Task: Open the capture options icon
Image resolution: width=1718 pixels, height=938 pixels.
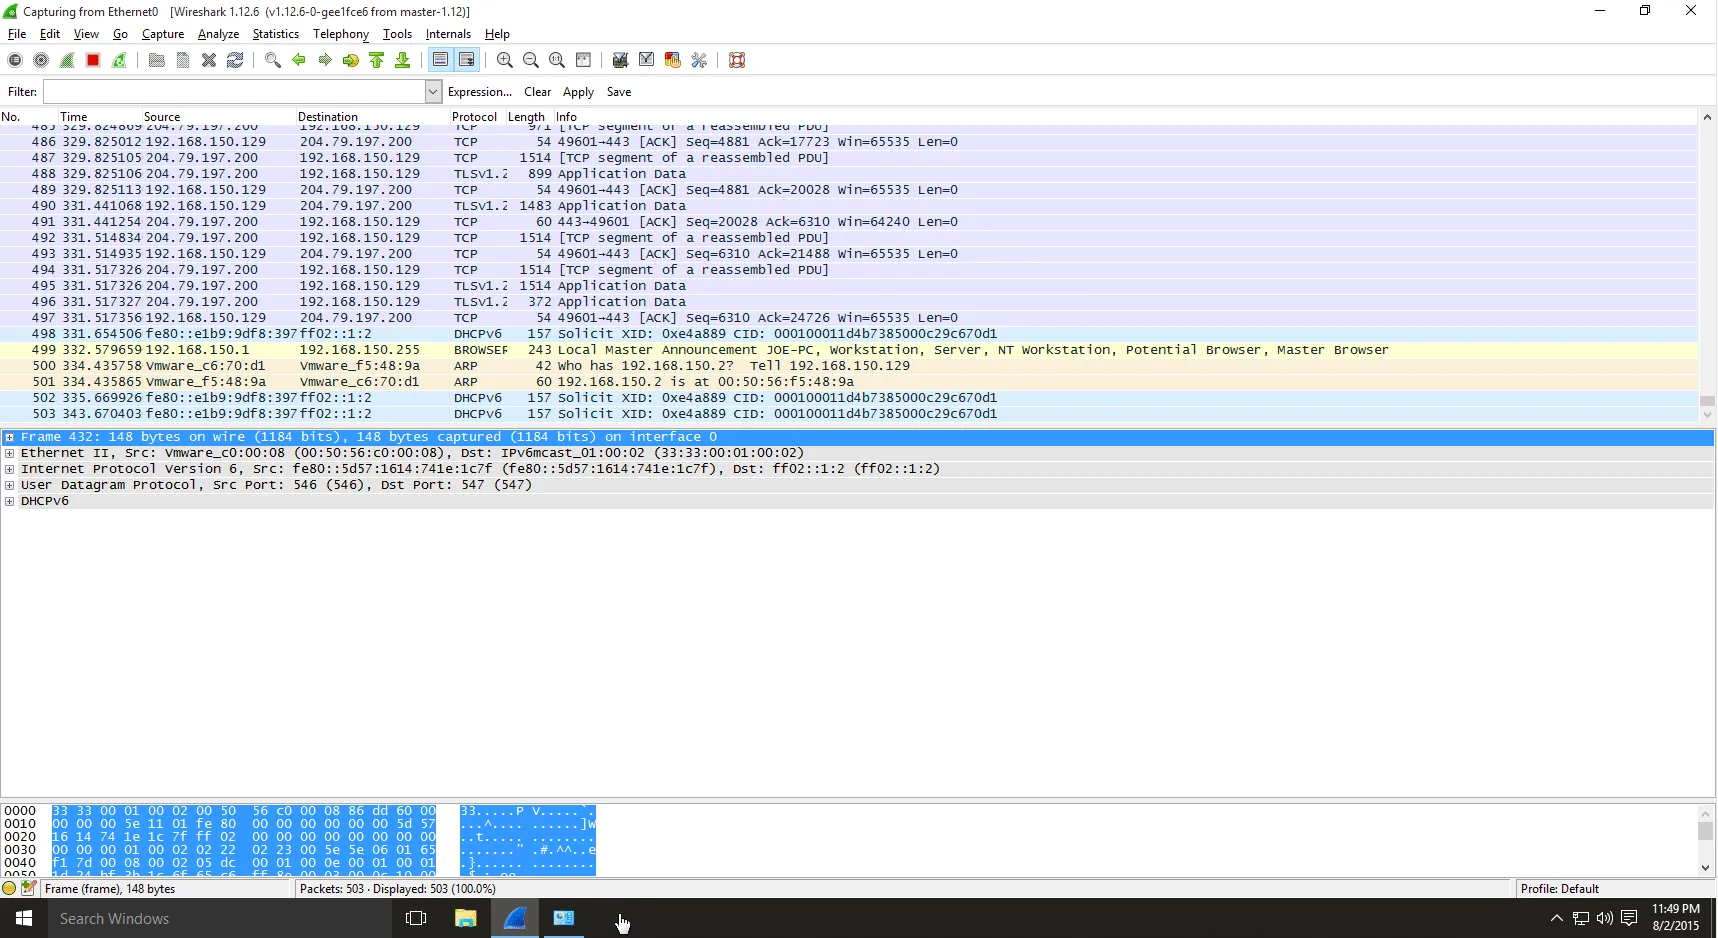Action: [41, 60]
